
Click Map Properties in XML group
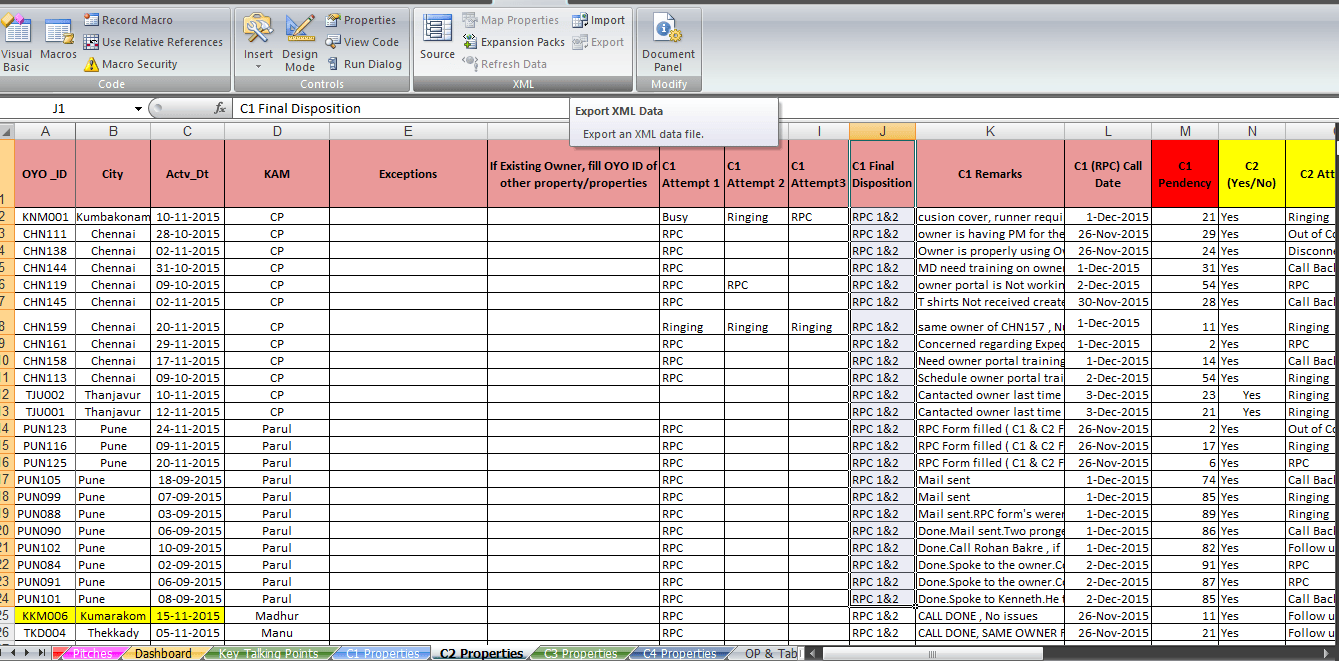[511, 20]
